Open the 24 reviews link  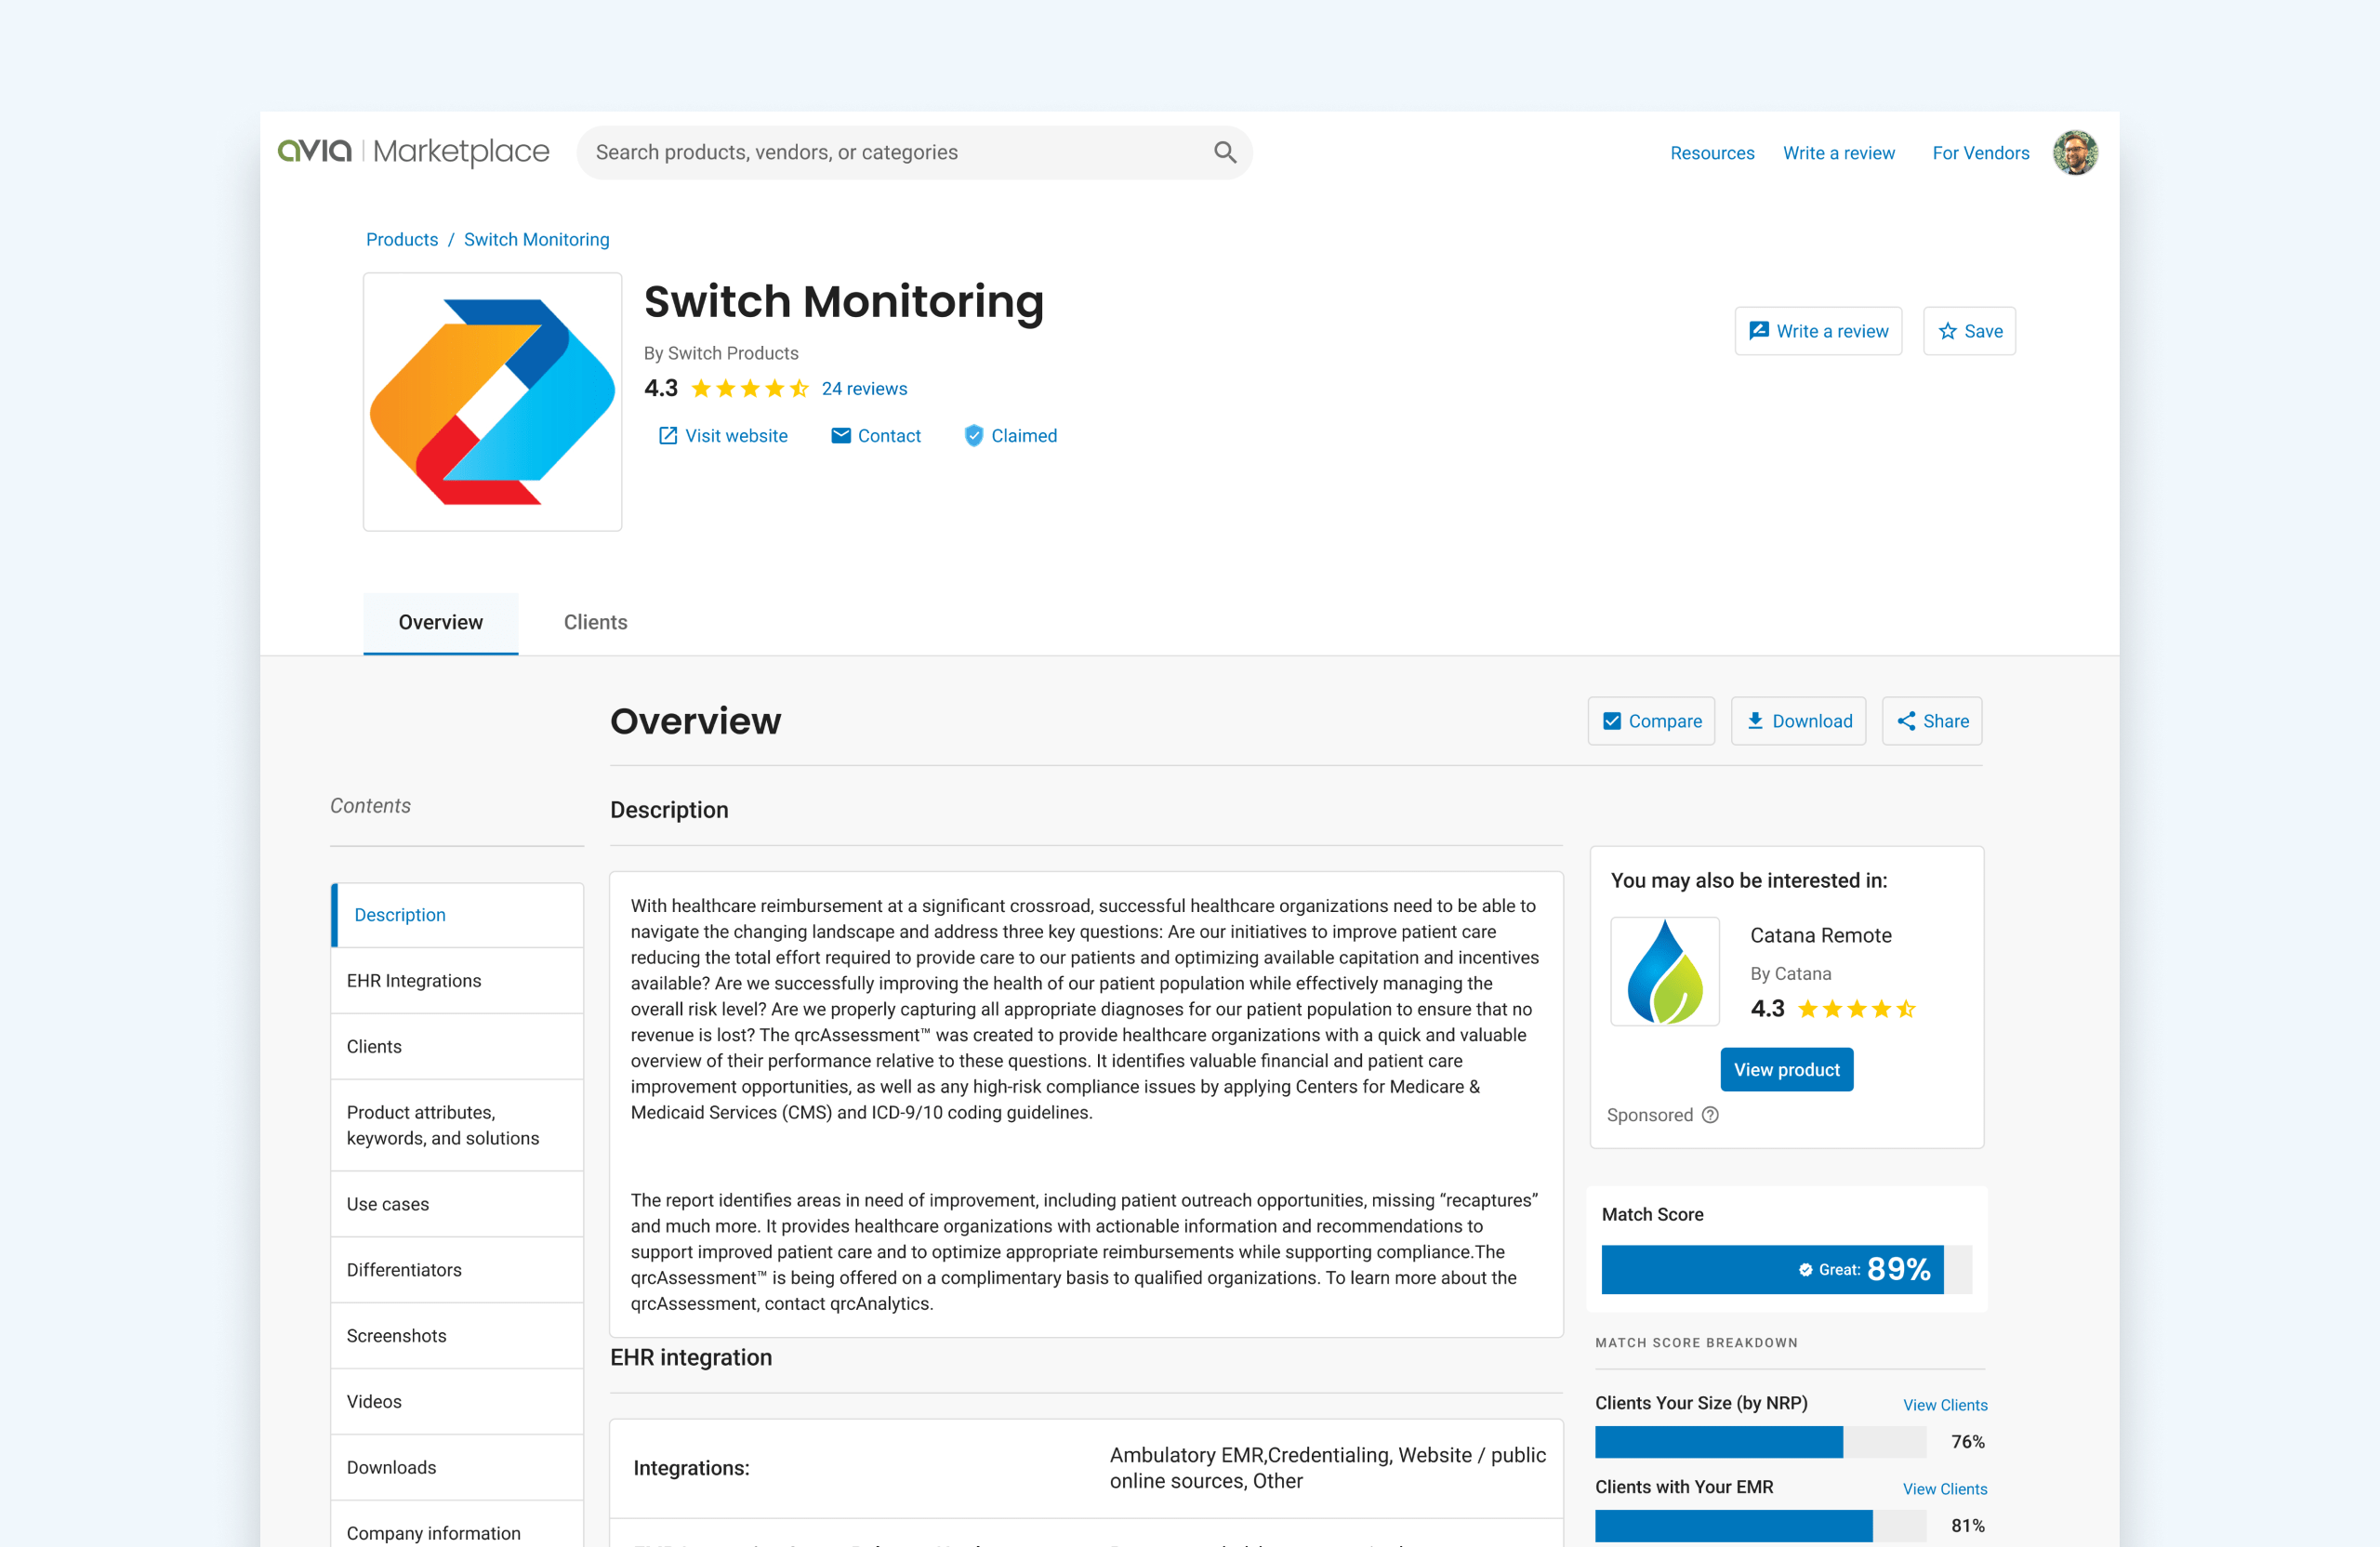tap(864, 389)
